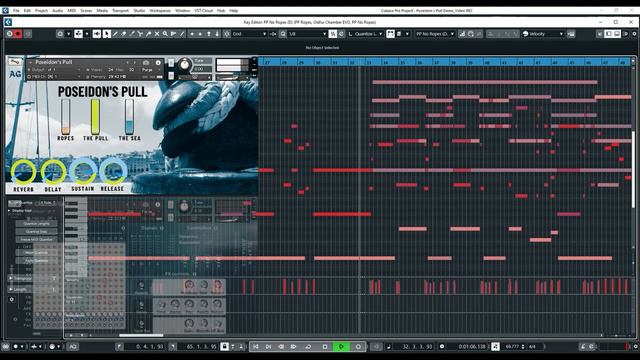Adjust the Sustain knob in Poseidon's Pull
640x360 pixels.
(x=83, y=171)
